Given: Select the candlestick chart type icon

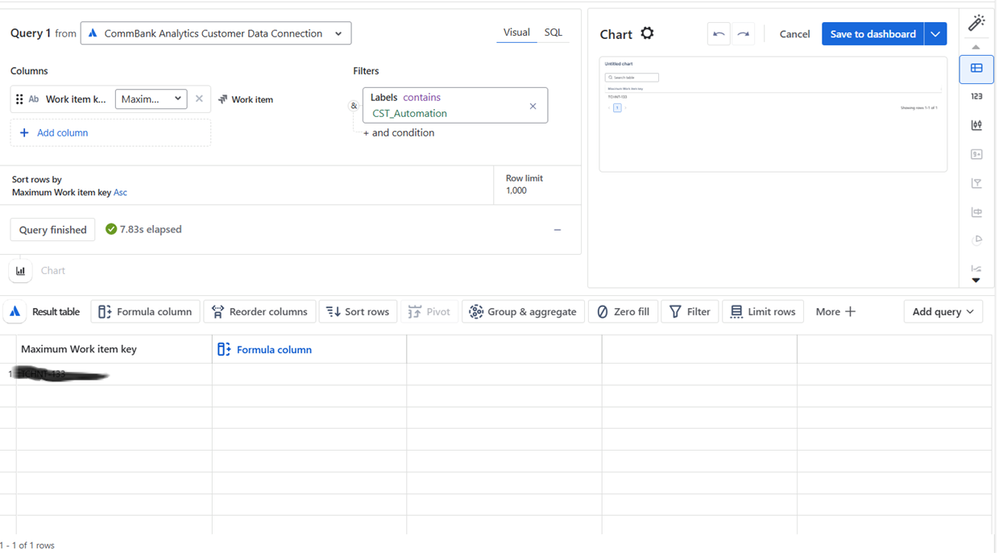Looking at the screenshot, I should pos(976,125).
